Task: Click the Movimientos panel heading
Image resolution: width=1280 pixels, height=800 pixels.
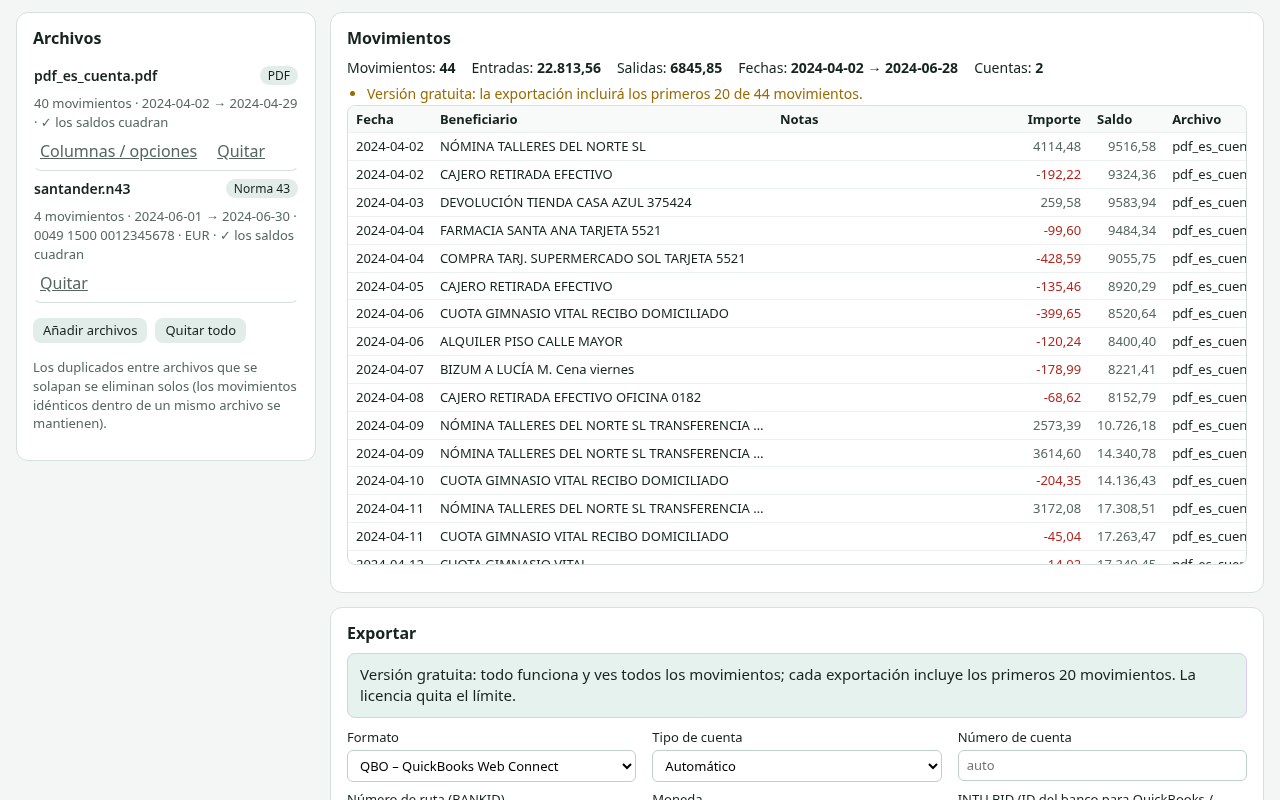Action: click(399, 38)
